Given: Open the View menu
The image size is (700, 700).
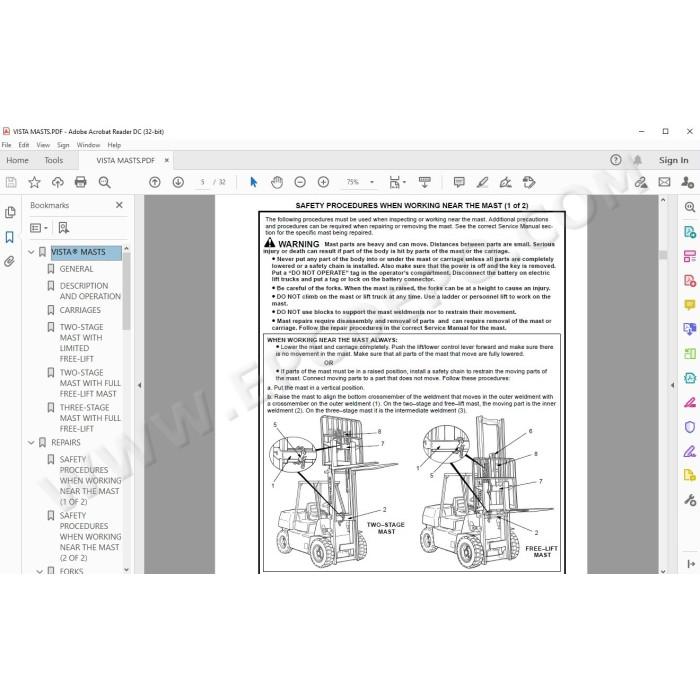Looking at the screenshot, I should tap(43, 145).
